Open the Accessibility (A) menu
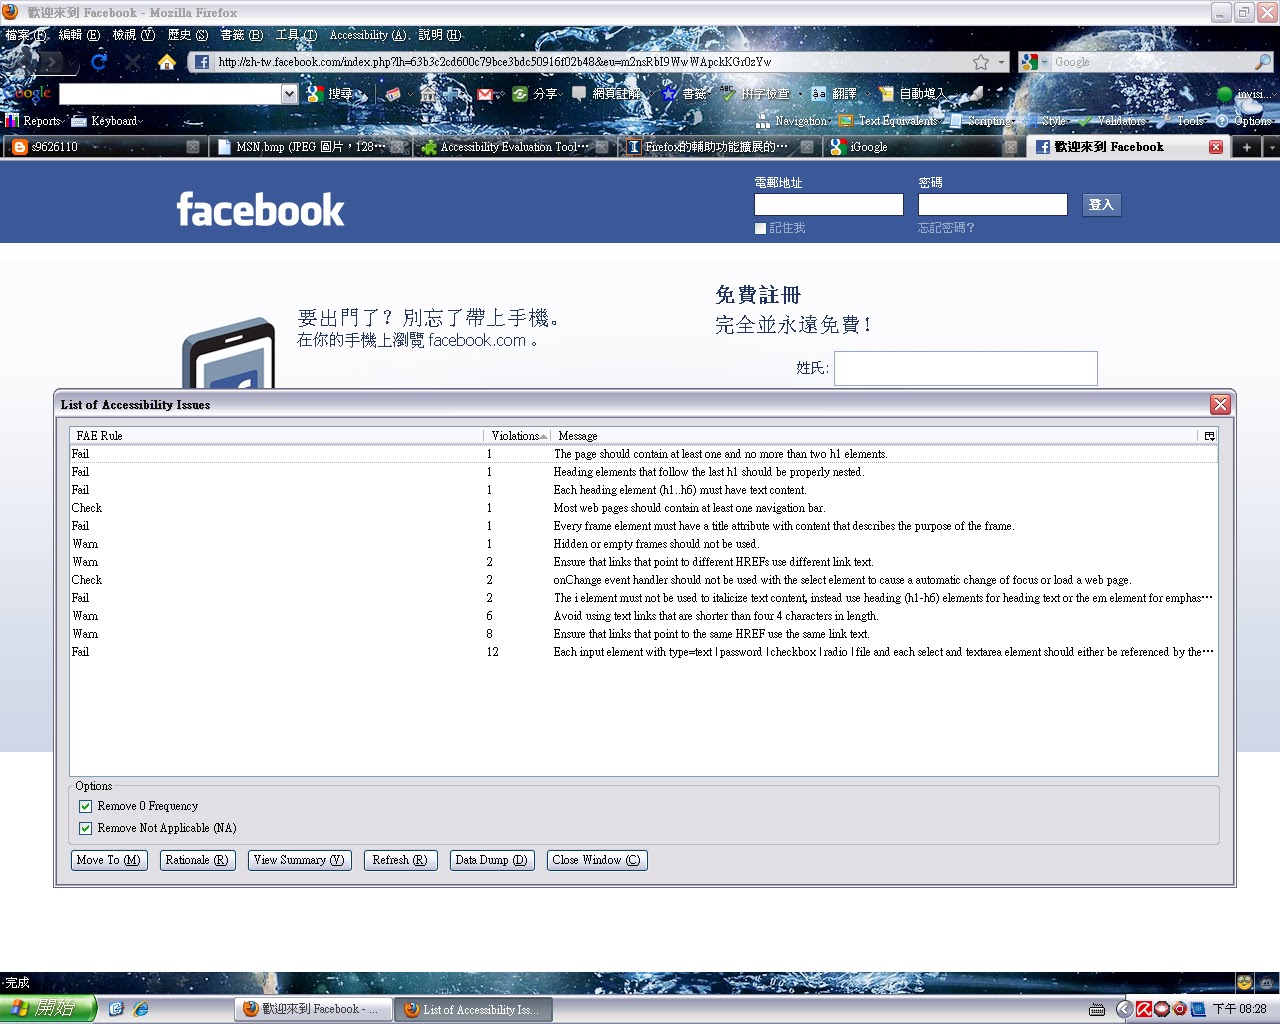The width and height of the screenshot is (1280, 1024). 368,35
